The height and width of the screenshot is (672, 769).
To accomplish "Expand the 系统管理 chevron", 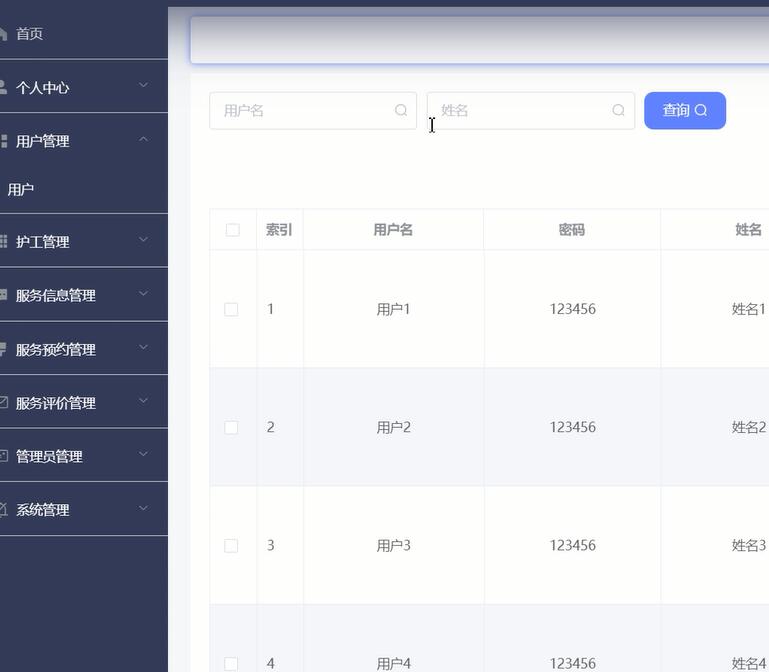I will point(143,508).
